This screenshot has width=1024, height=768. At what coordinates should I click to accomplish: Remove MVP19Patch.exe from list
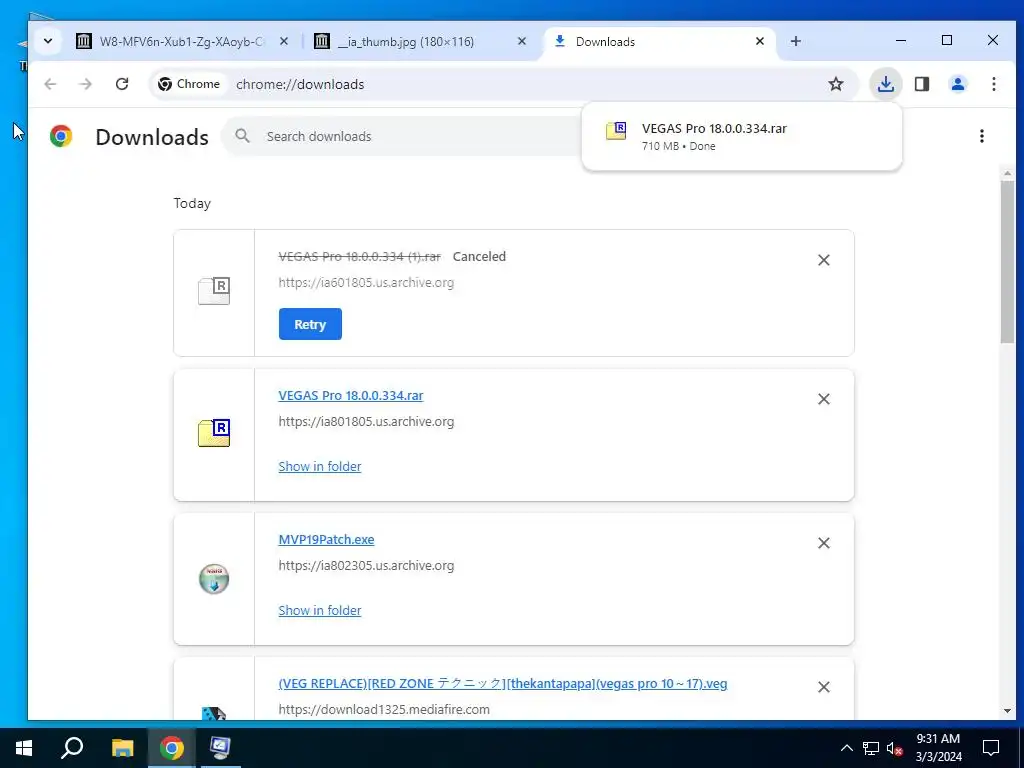coord(824,543)
